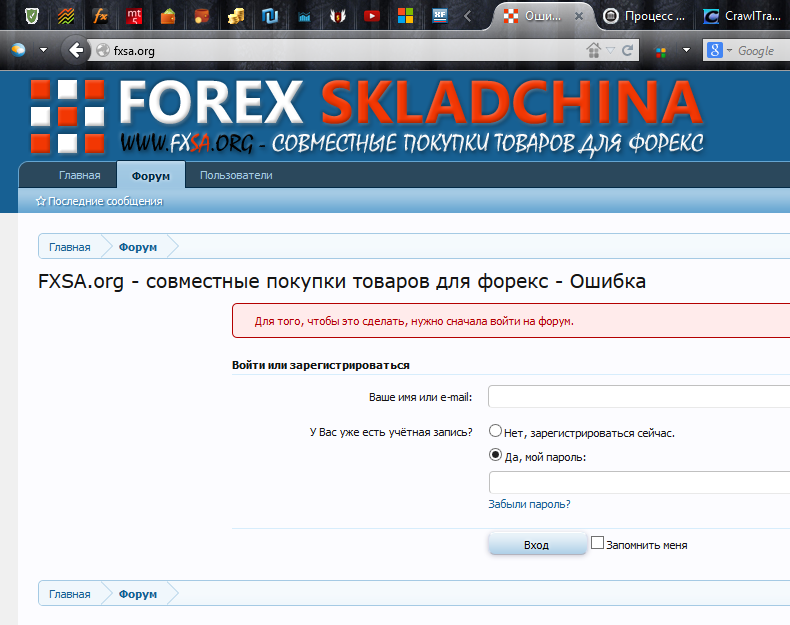Open the gold coins stack pinned tab
The height and width of the screenshot is (625, 790).
(x=236, y=16)
